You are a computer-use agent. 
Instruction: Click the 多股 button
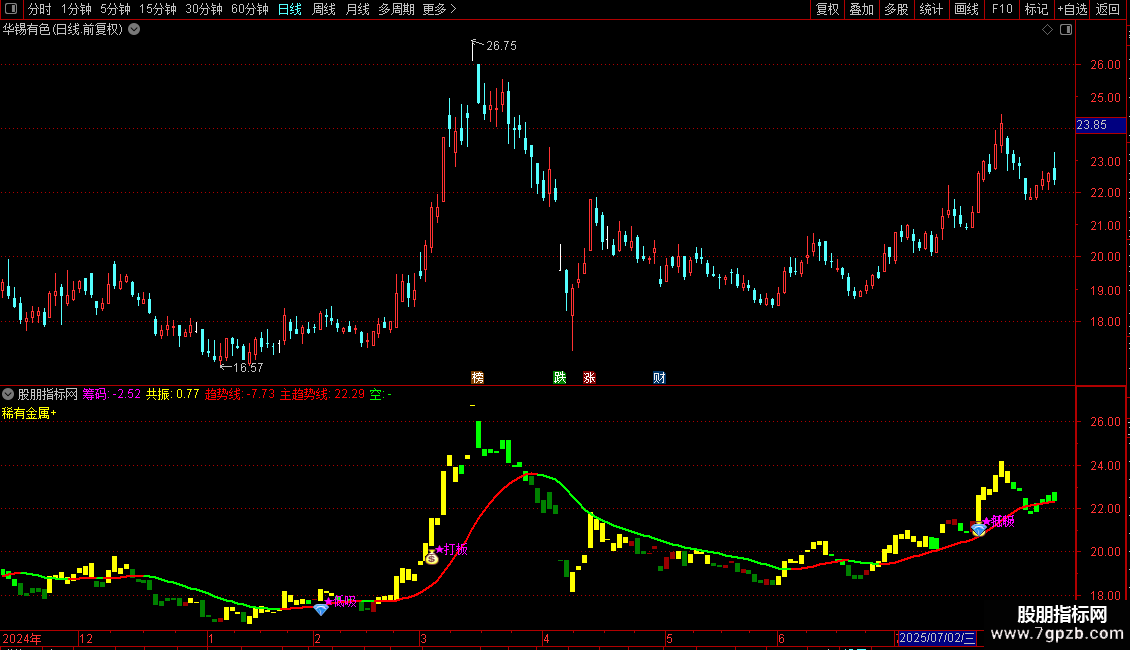pos(897,9)
